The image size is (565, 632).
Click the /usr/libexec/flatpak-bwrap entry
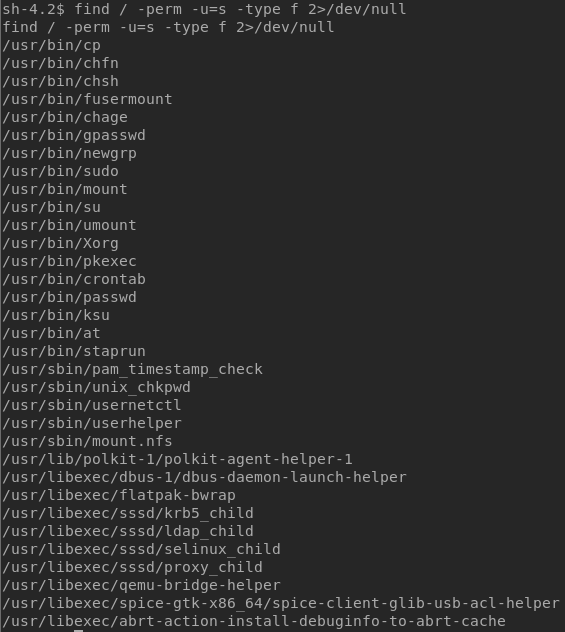click(119, 495)
